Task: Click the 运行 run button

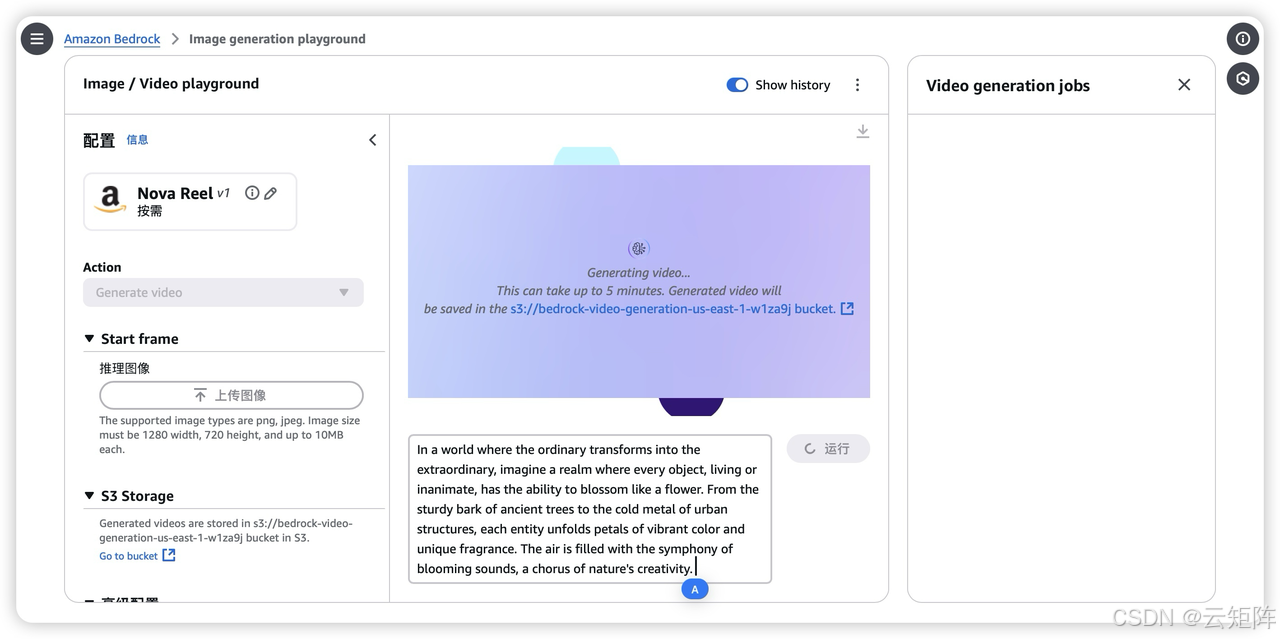Action: (x=828, y=449)
